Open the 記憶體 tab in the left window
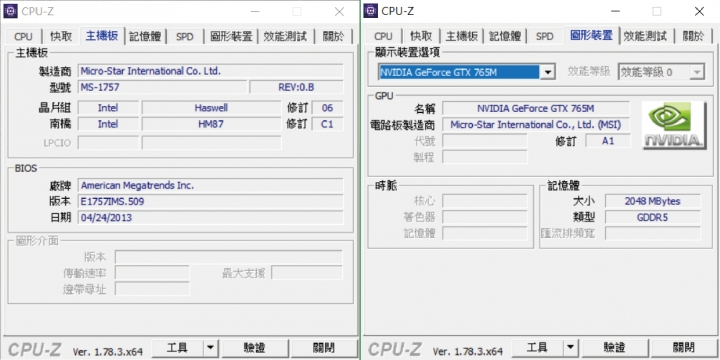Viewport: 720px width, 360px height. (x=145, y=36)
